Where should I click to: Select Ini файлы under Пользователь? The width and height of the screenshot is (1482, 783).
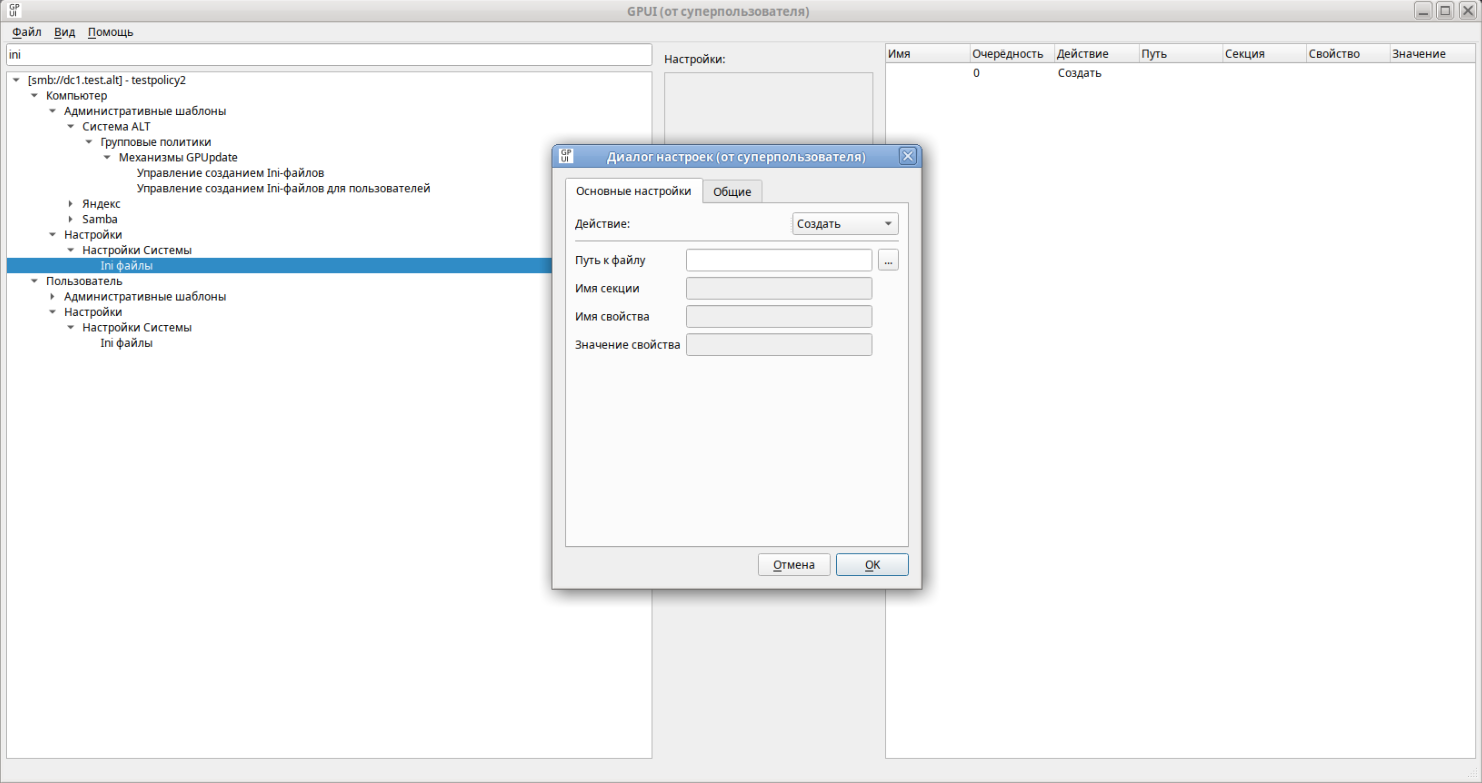coord(126,343)
